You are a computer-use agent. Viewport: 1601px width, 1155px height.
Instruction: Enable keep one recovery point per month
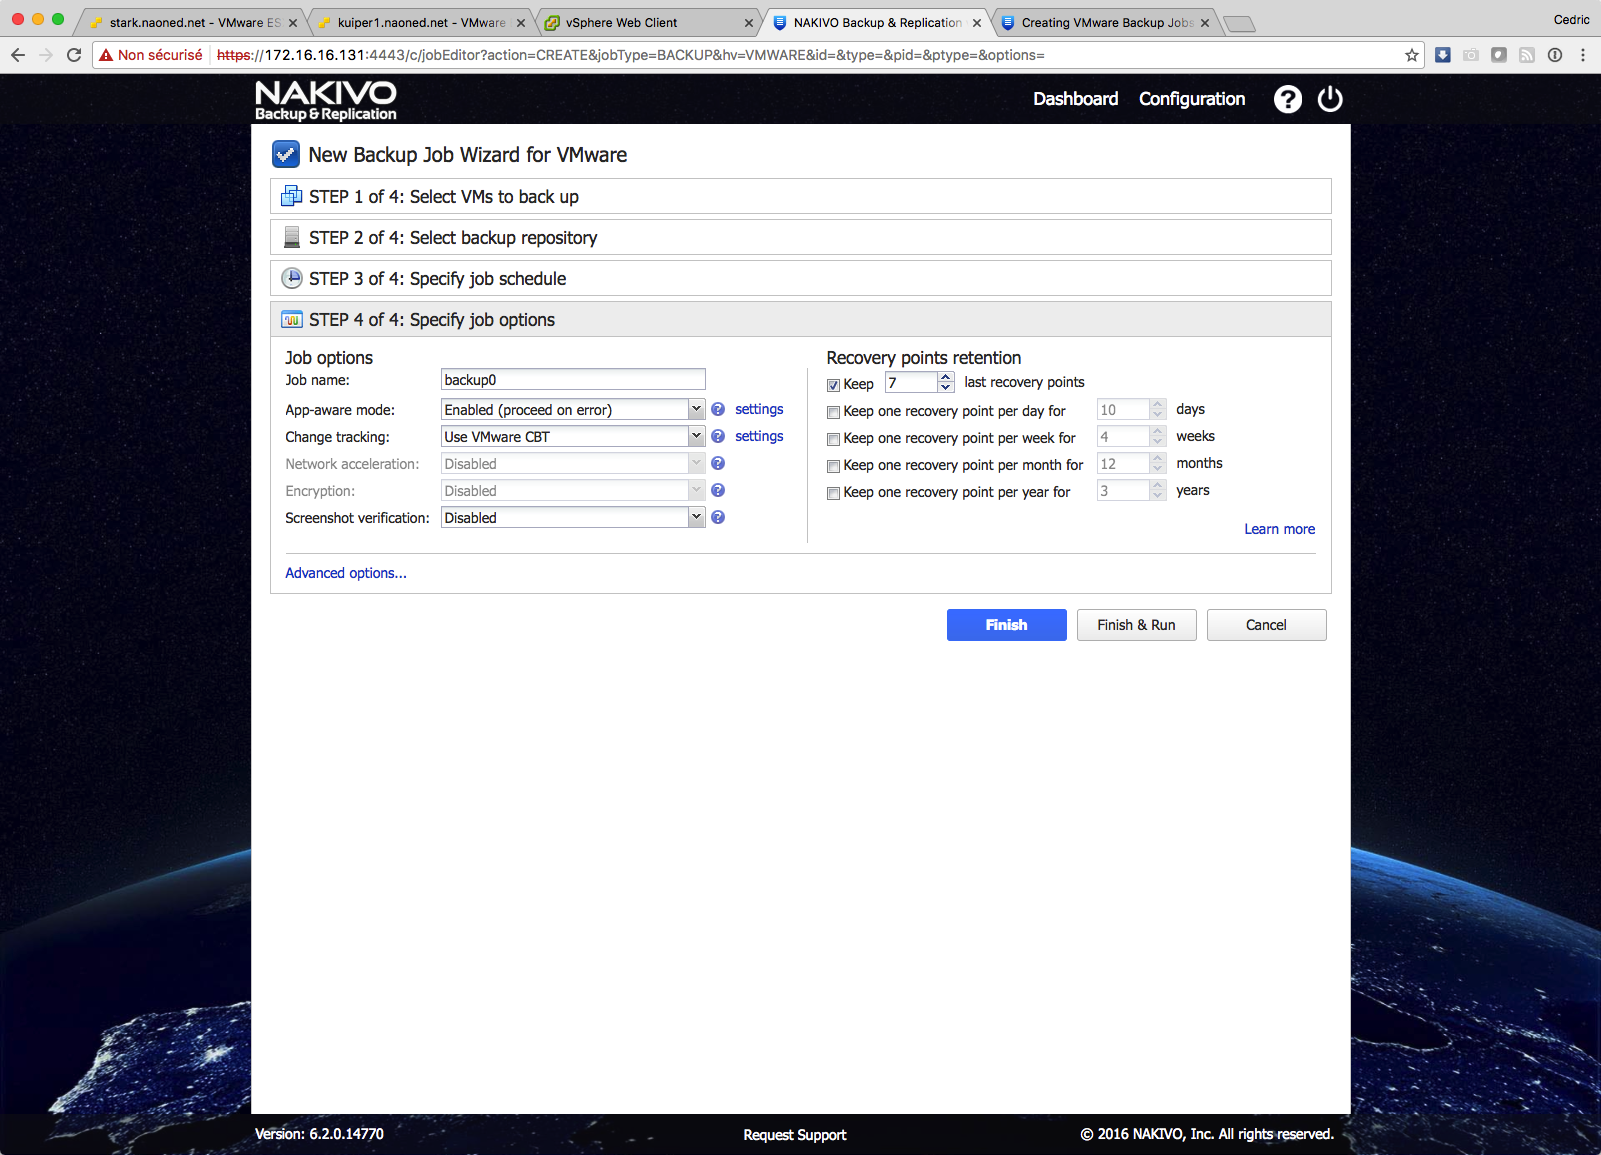tap(833, 466)
